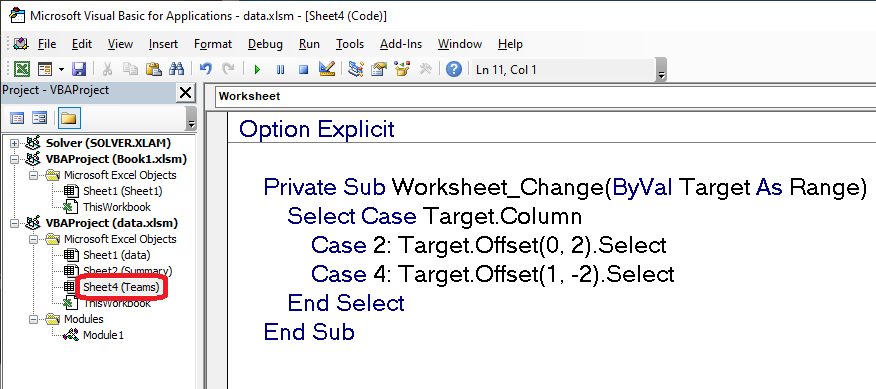876x389 pixels.
Task: Click the Toggle Folders button in Project panel
Action: 68,118
